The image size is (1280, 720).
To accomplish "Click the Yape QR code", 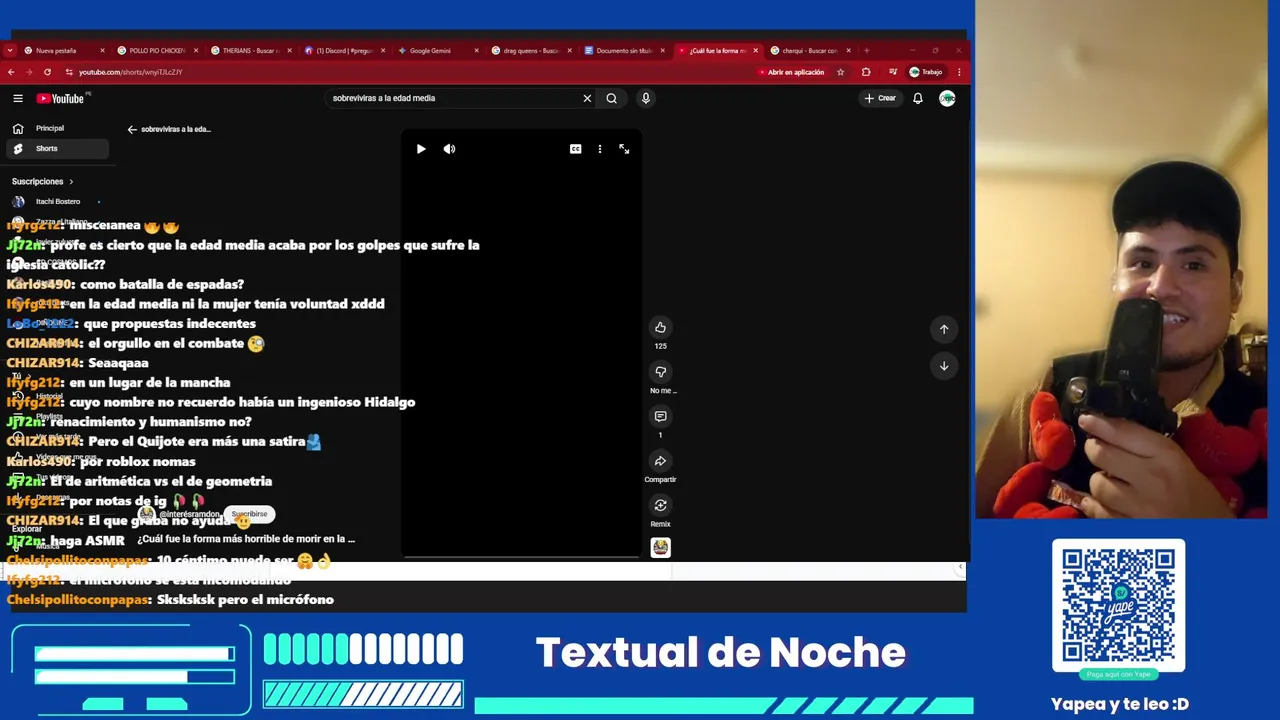I will 1118,606.
